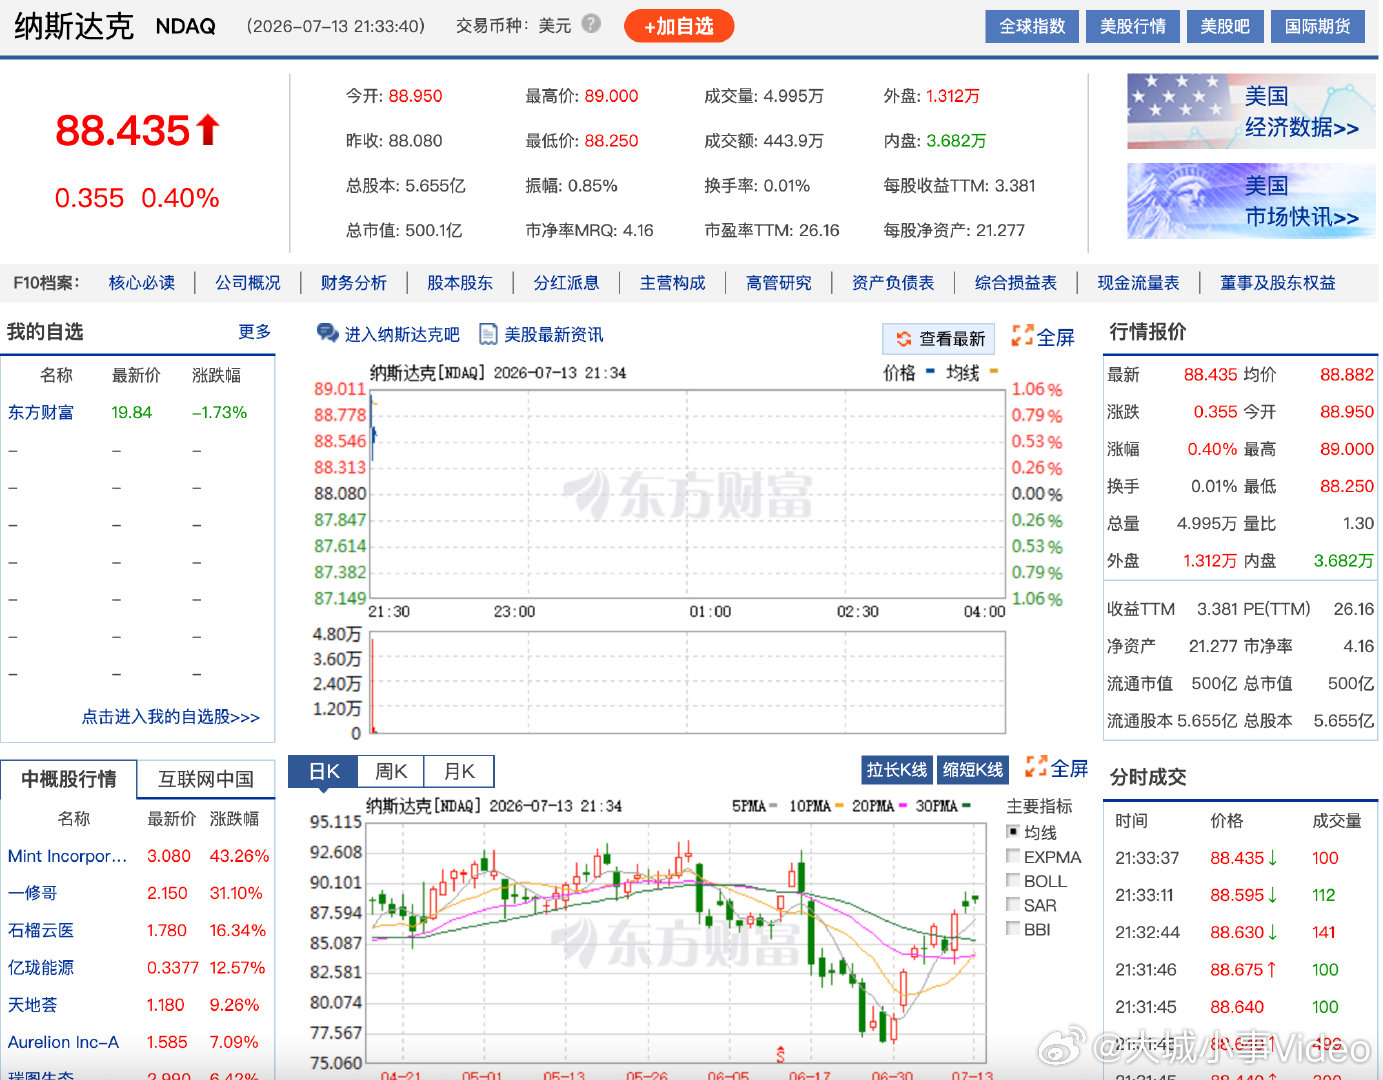Click the 88.595 price in 分时成交
The image size is (1383, 1080).
1237,895
